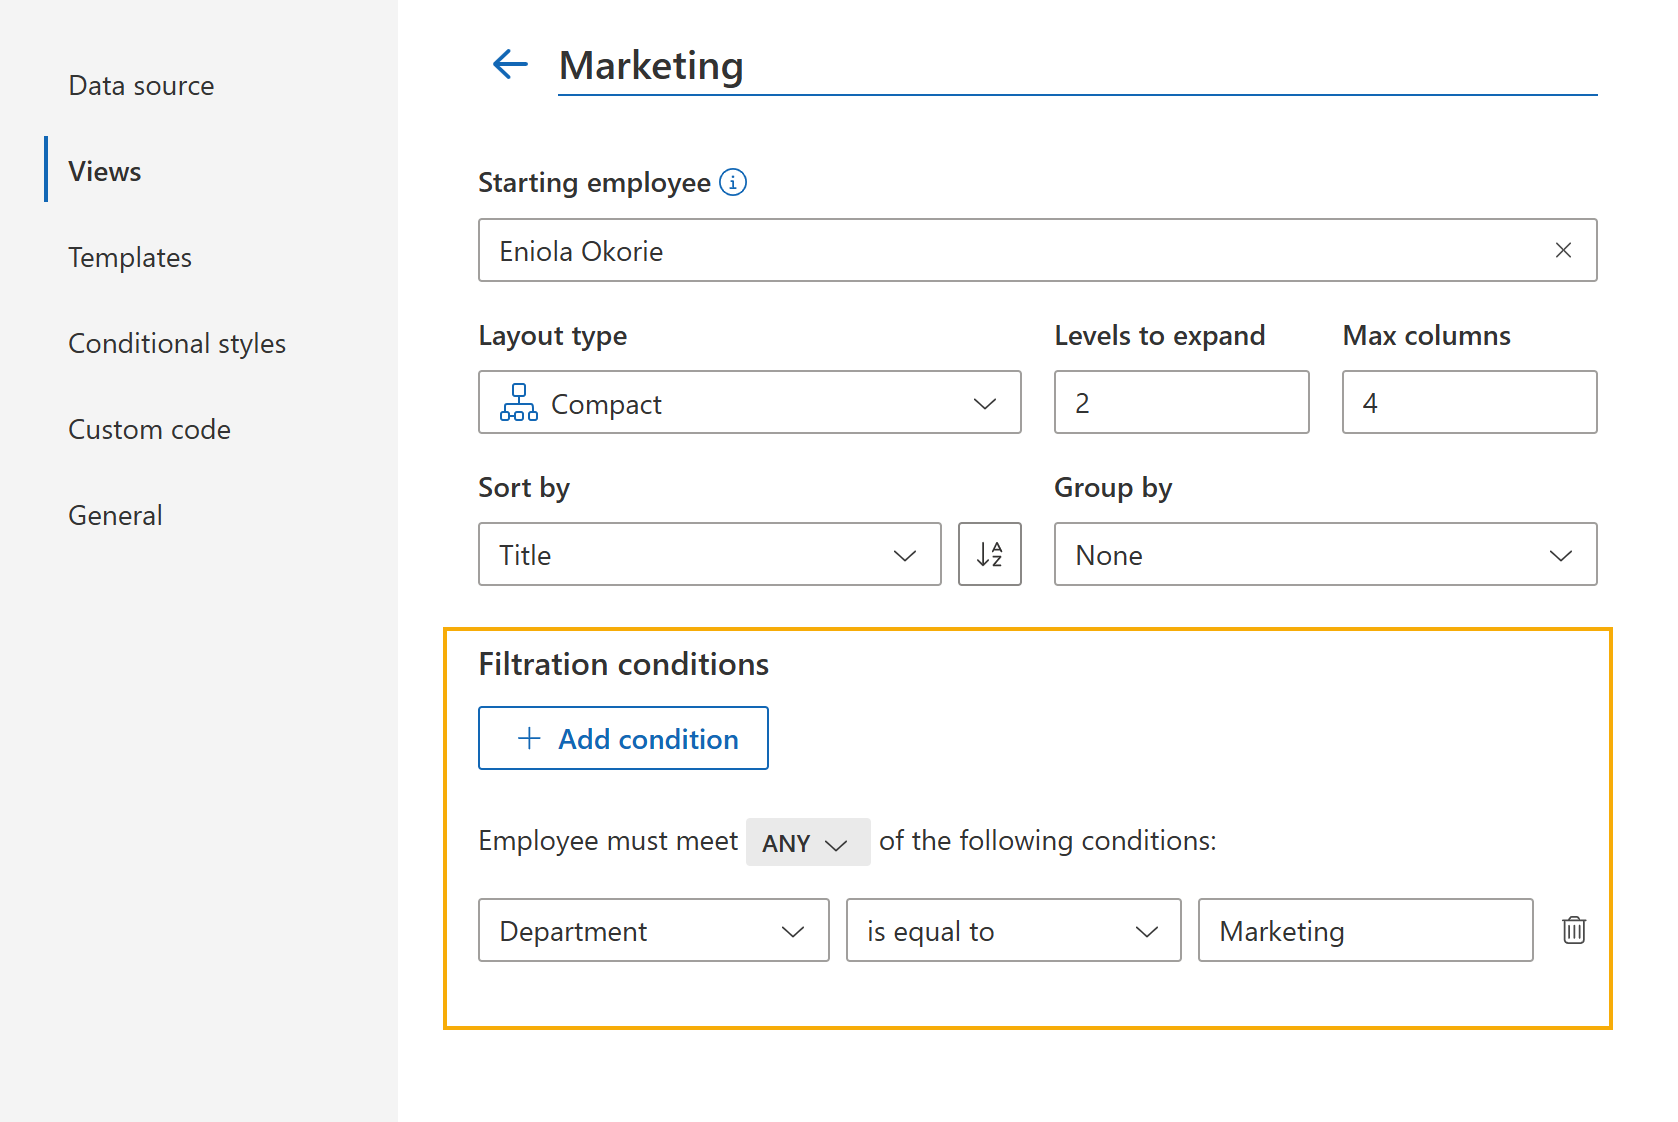Edit the Marketing view name field
This screenshot has width=1678, height=1122.
(x=1078, y=66)
